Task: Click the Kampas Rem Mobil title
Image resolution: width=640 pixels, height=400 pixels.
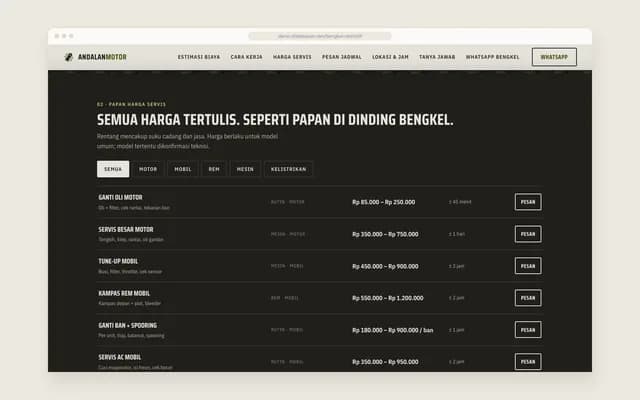Action: tap(124, 293)
